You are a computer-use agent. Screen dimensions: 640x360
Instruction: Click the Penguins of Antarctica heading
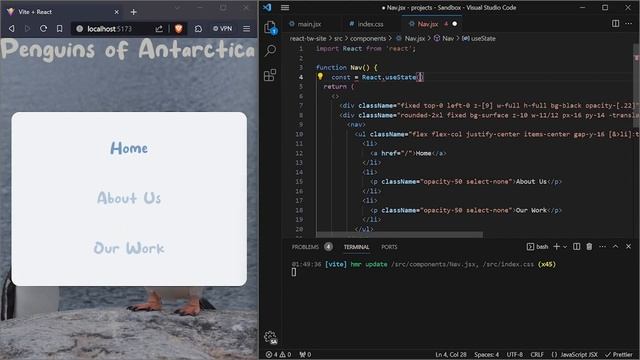click(128, 50)
